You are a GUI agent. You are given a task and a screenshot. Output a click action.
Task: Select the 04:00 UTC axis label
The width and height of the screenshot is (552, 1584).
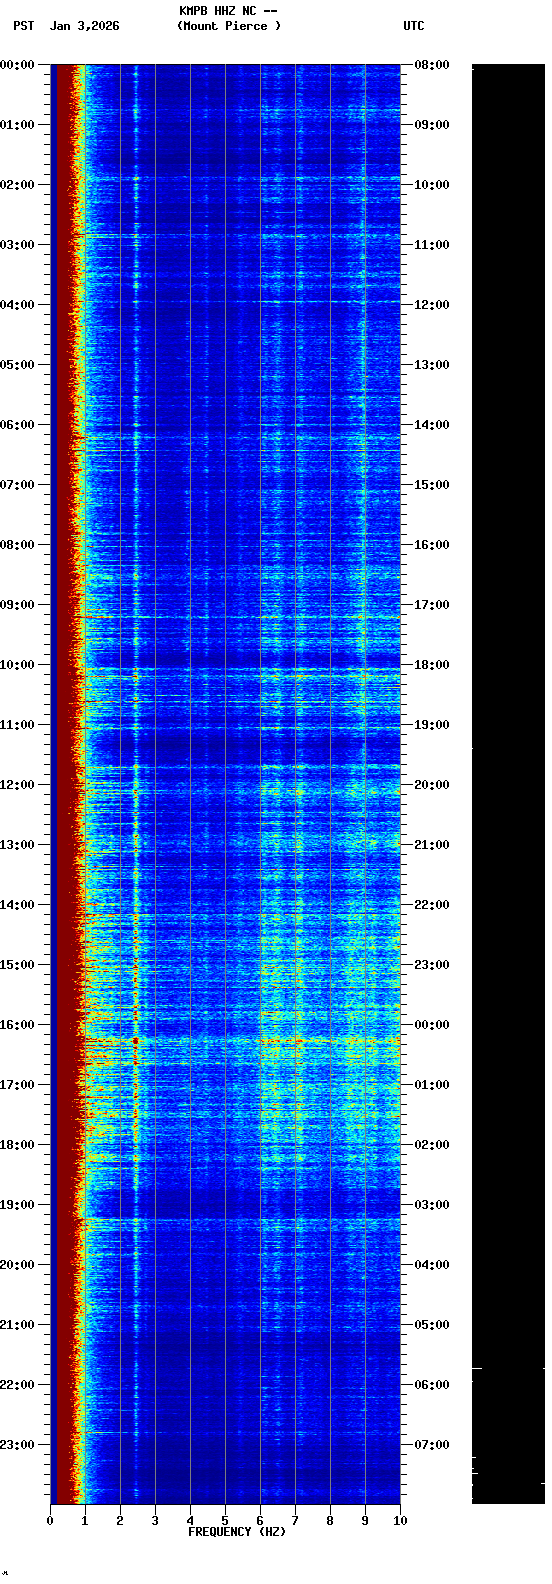[x=432, y=1265]
